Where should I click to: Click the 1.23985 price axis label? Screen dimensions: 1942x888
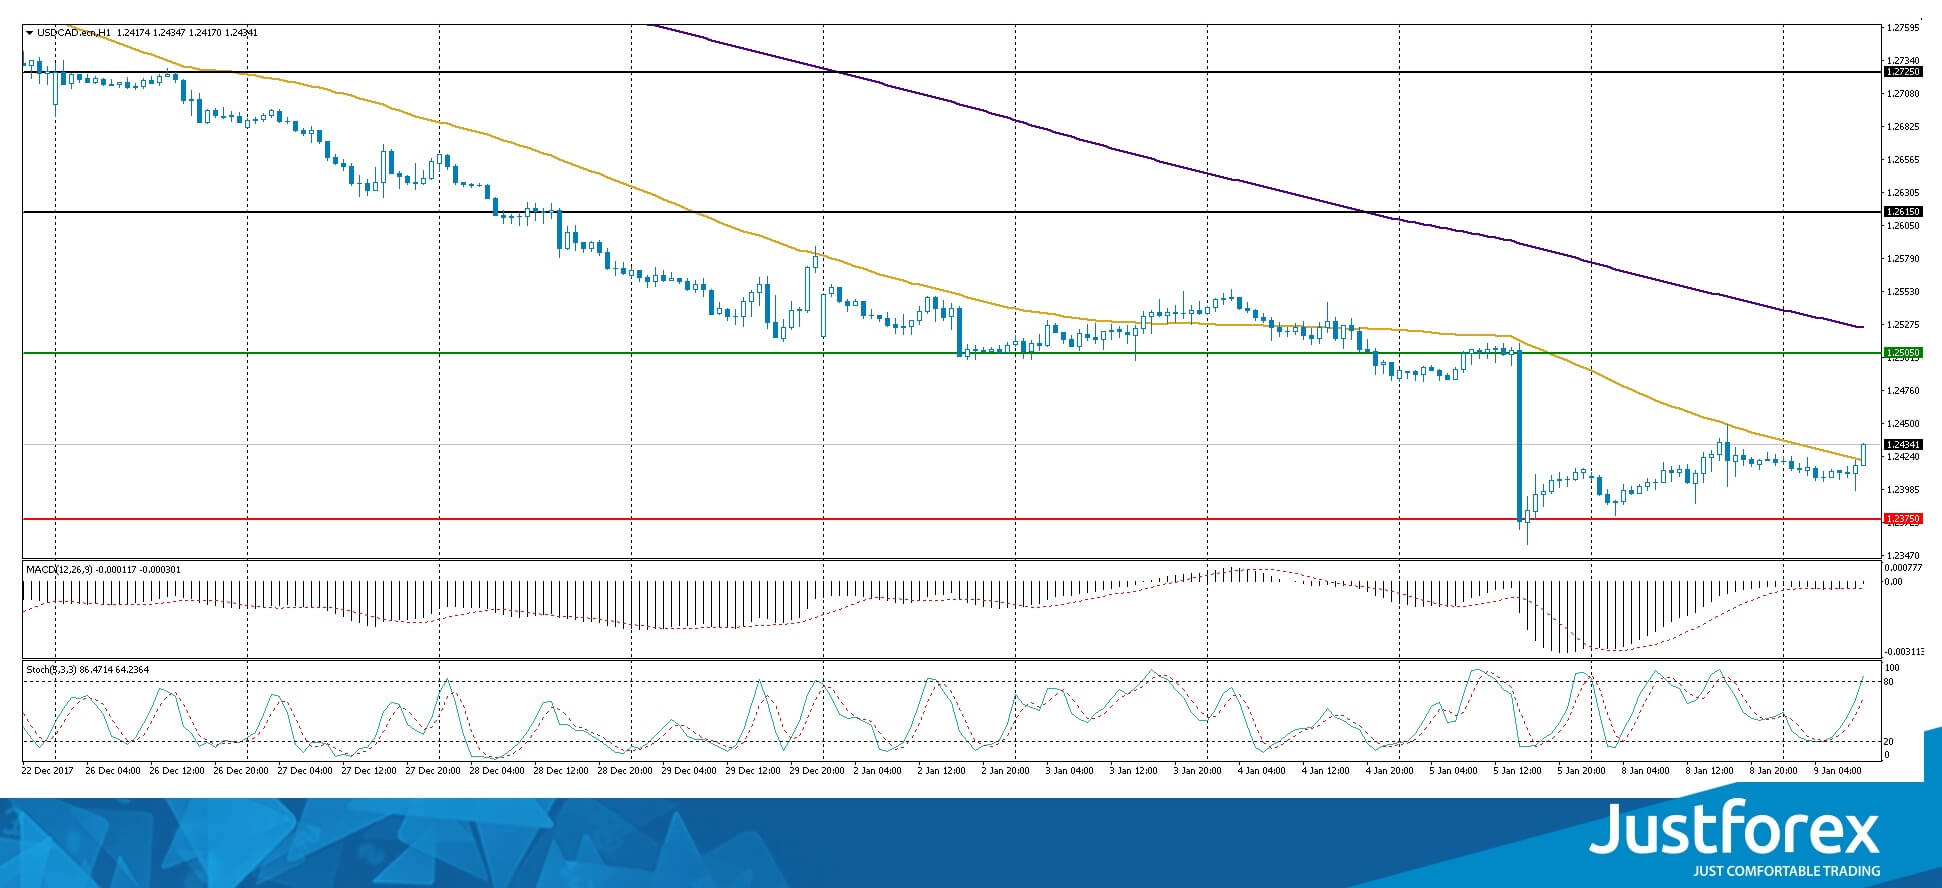(x=1903, y=490)
